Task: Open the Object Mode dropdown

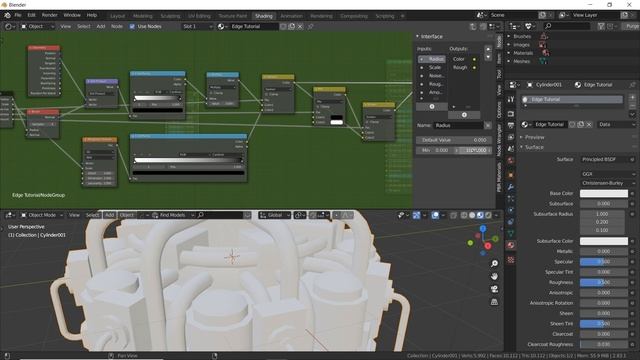Action: coord(42,215)
